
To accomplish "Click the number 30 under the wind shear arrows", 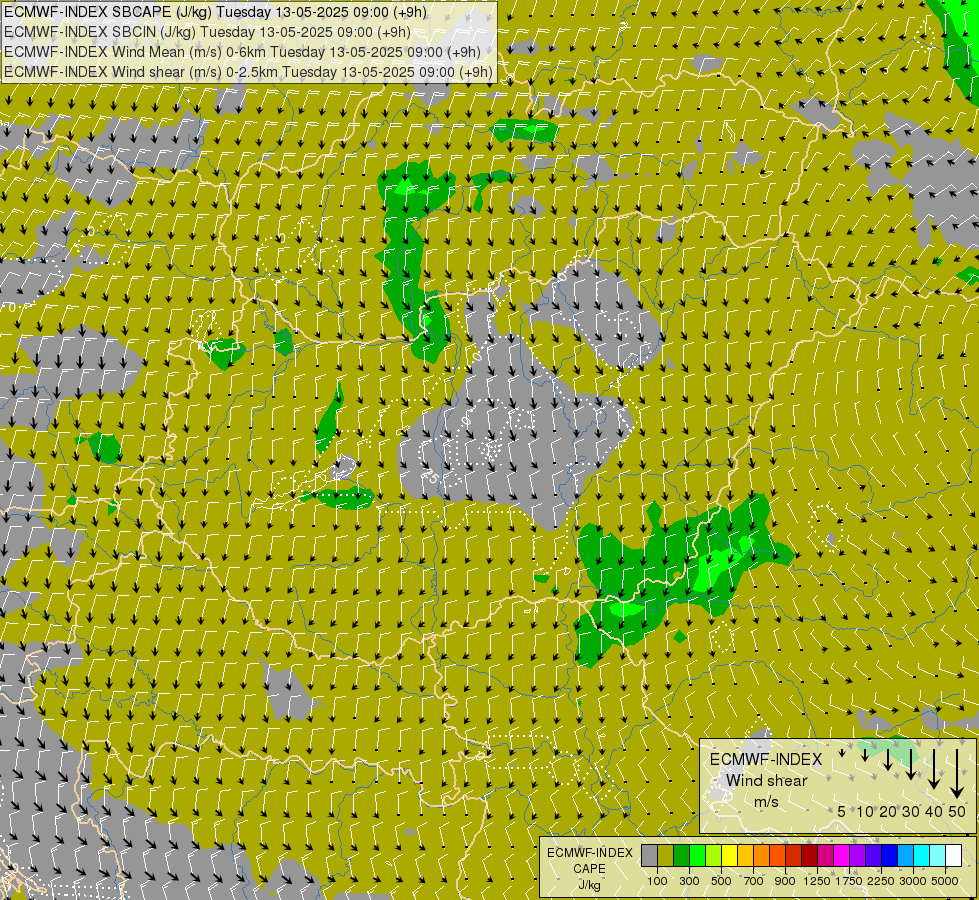I will (x=911, y=811).
